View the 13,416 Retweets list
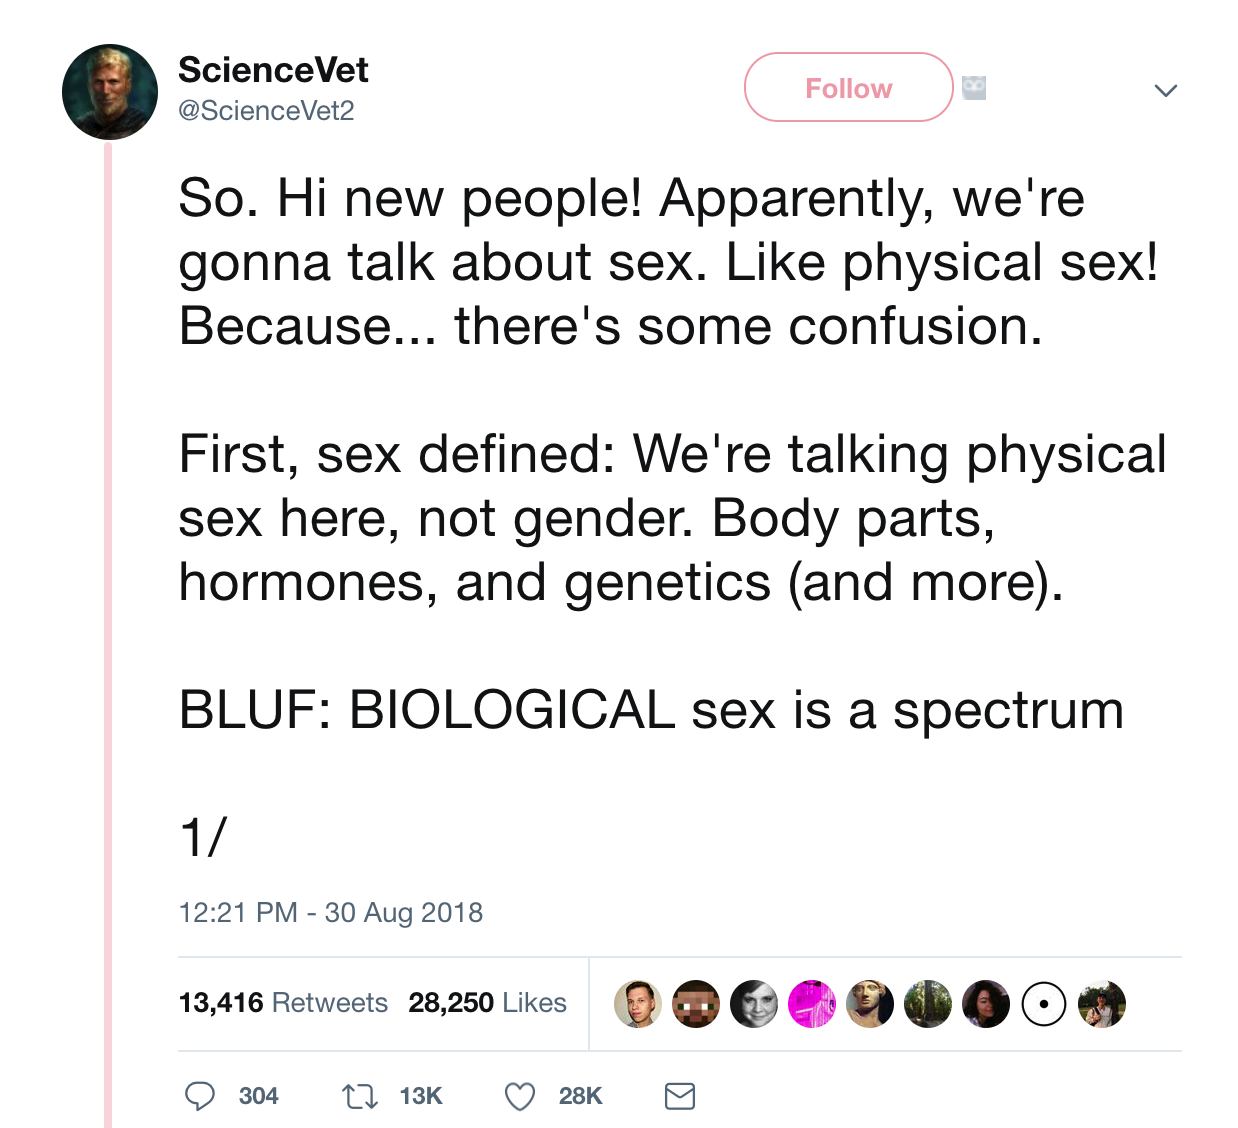Screen dimensions: 1238x1128 (283, 1002)
